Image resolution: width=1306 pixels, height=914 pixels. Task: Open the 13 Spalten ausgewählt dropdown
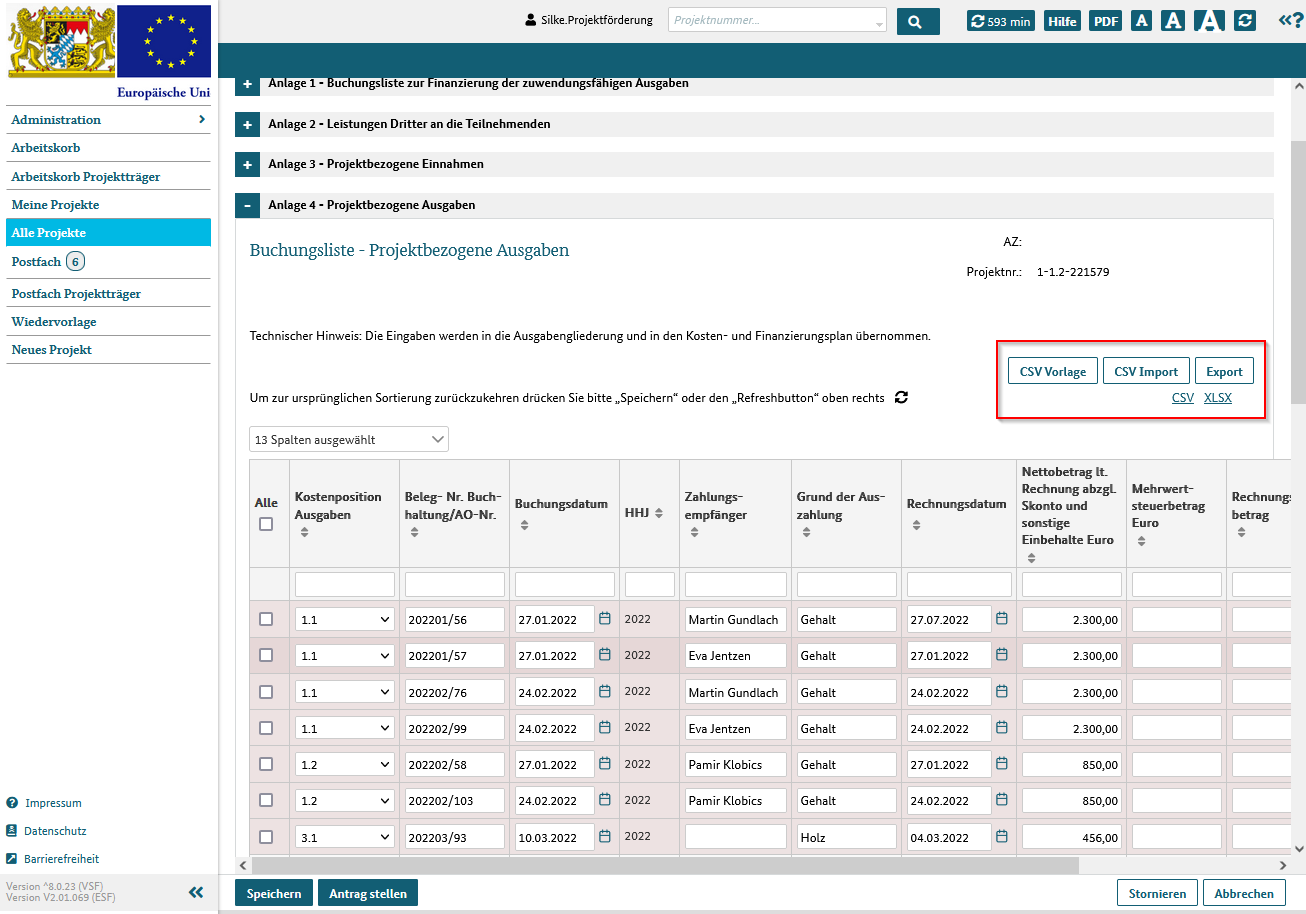[349, 439]
